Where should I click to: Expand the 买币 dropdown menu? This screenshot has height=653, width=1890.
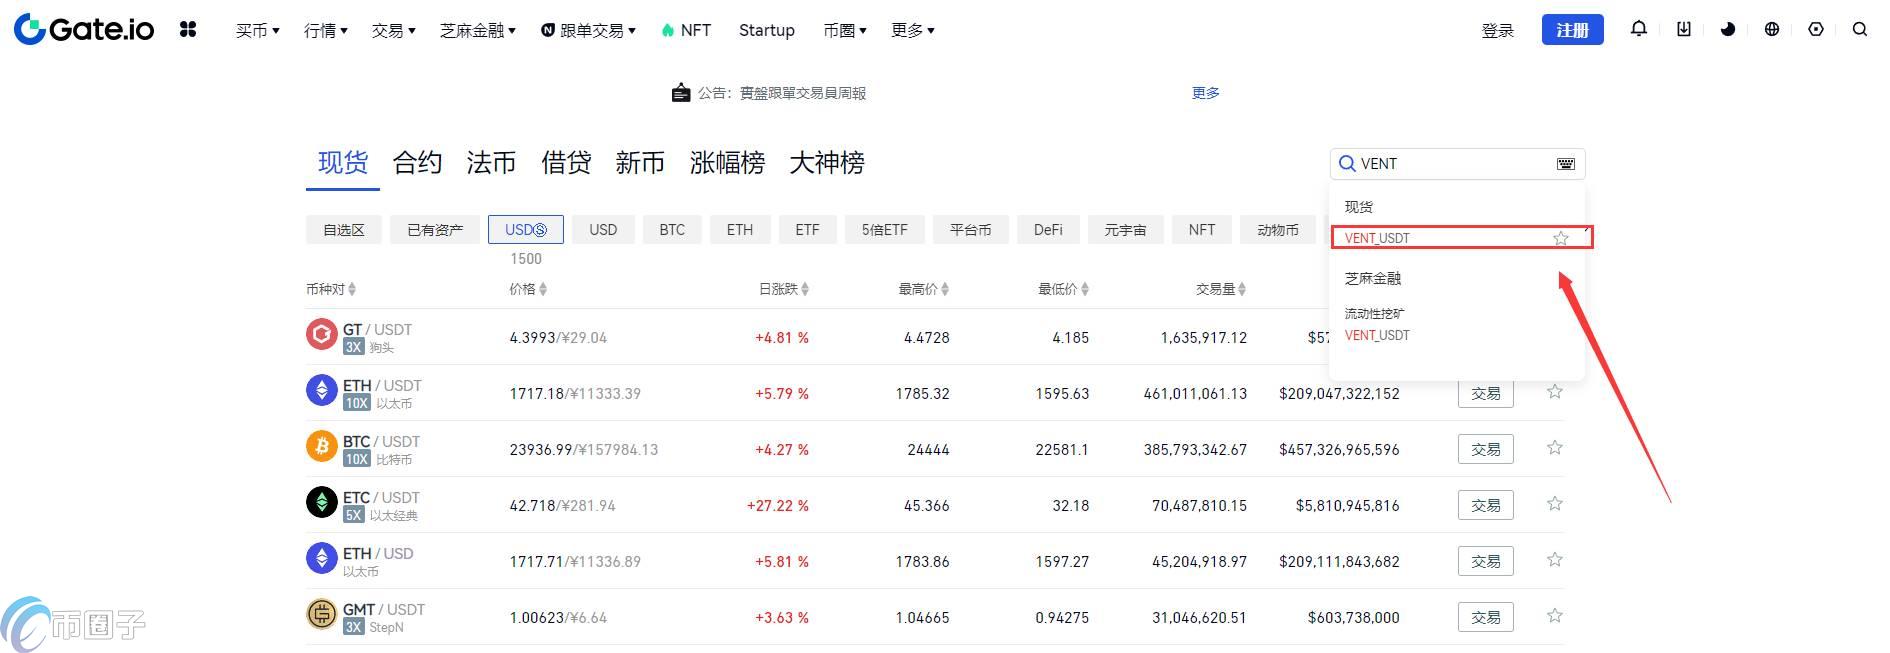(257, 30)
